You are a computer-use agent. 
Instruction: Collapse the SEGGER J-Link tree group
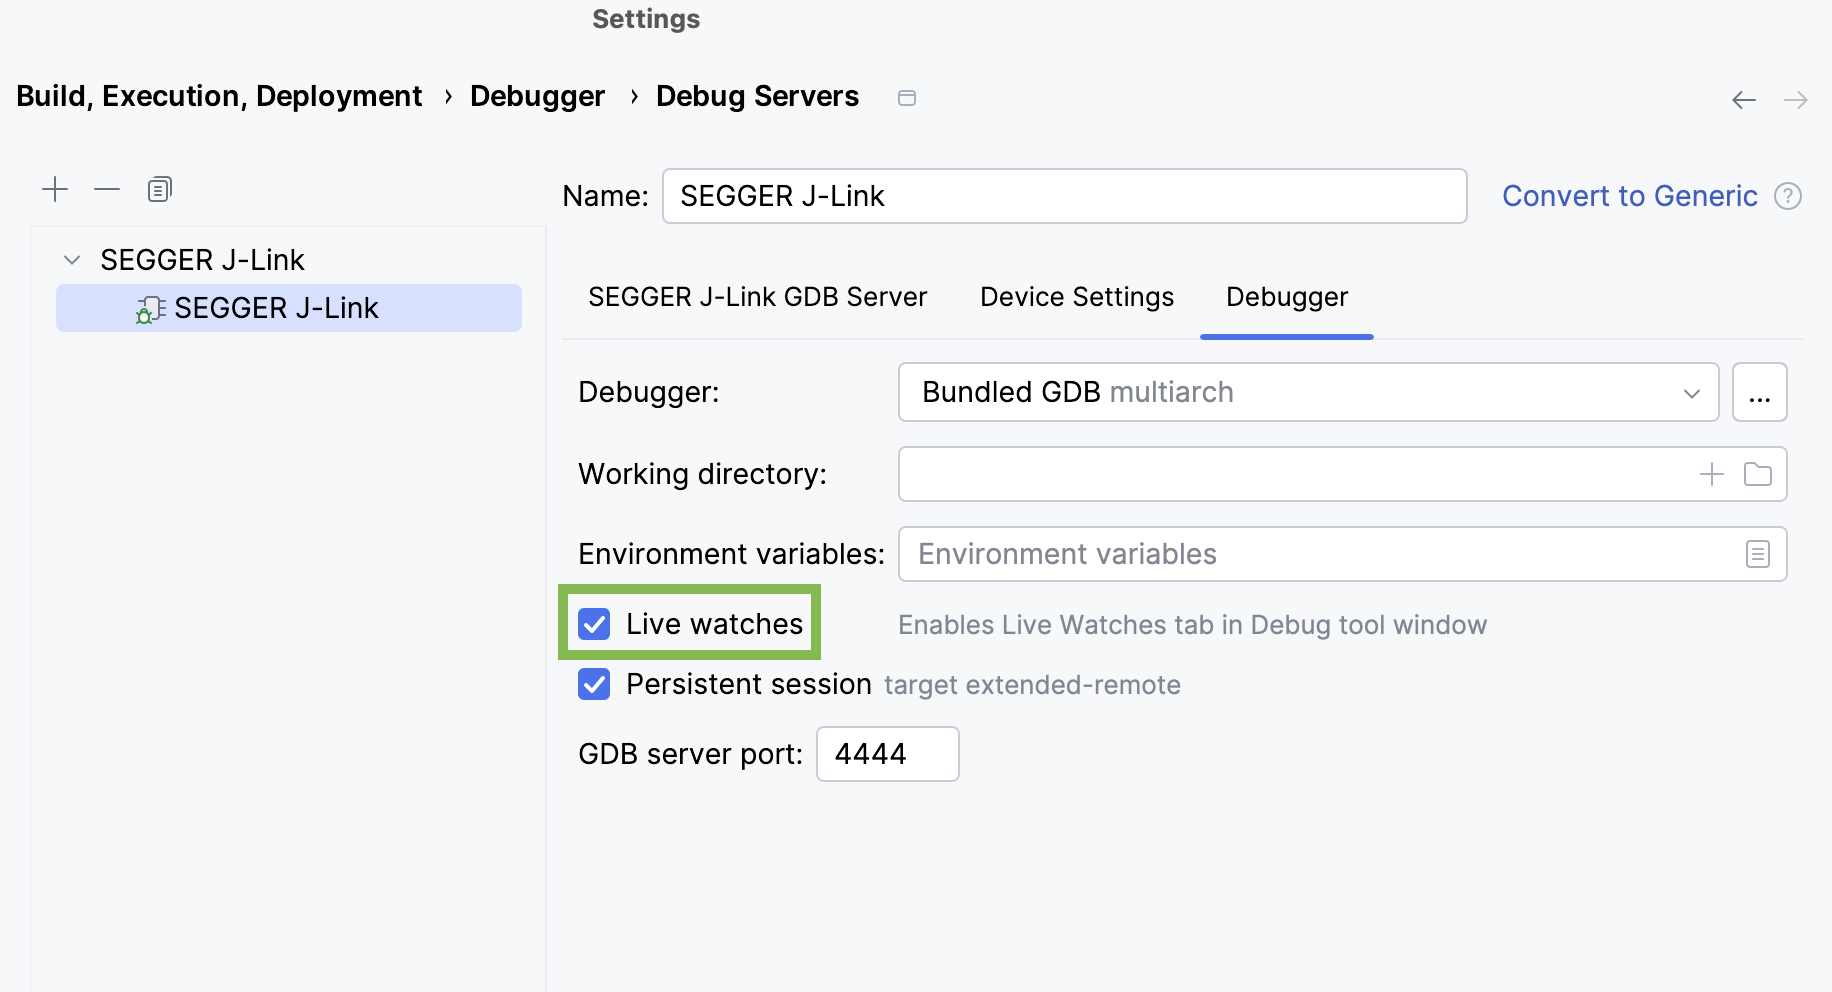(72, 260)
